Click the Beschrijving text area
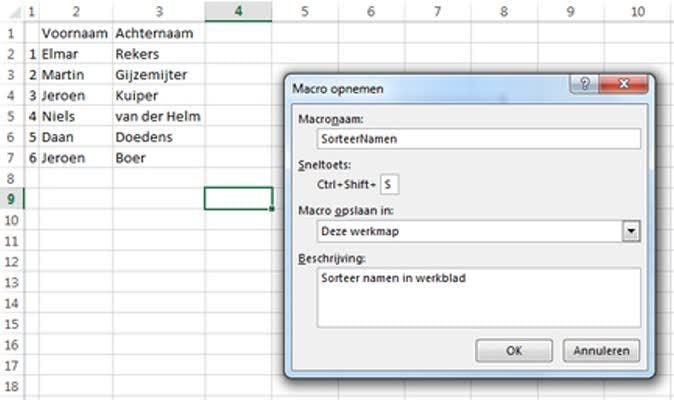 [478, 297]
